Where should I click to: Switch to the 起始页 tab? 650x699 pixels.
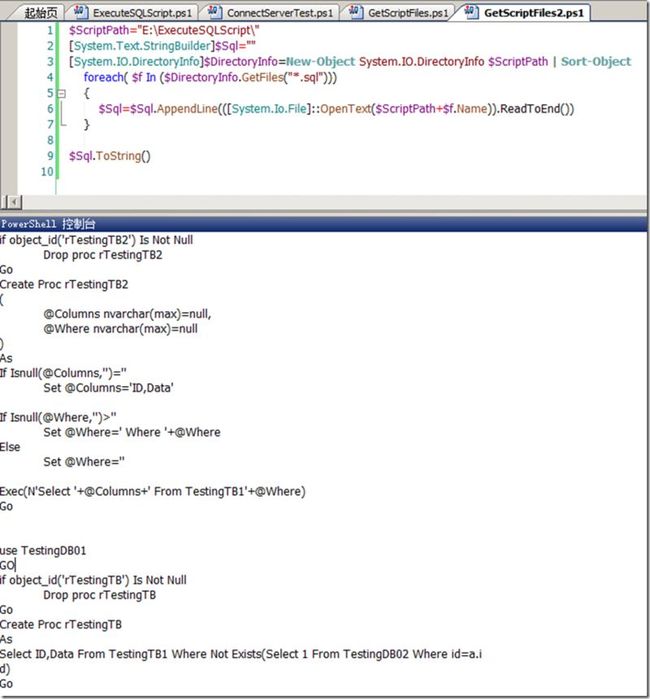click(x=41, y=12)
